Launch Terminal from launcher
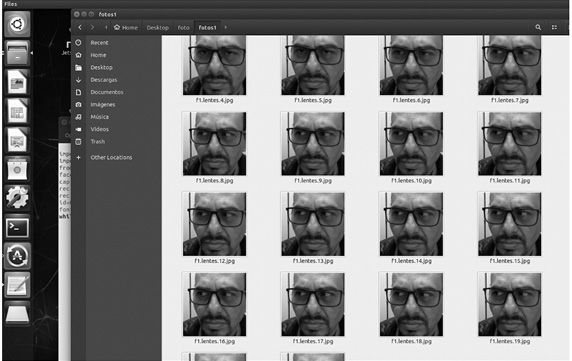This screenshot has width=572, height=361. [x=17, y=227]
